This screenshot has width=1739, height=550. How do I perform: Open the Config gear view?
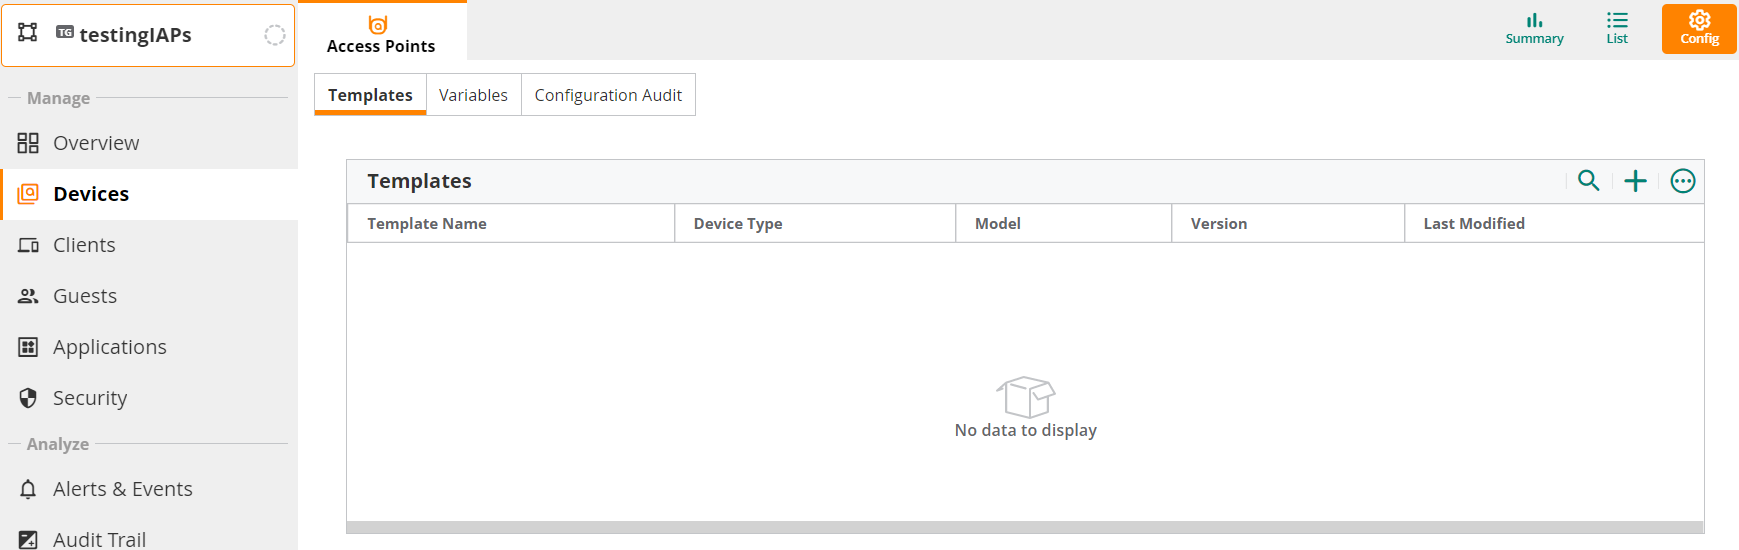tap(1699, 28)
